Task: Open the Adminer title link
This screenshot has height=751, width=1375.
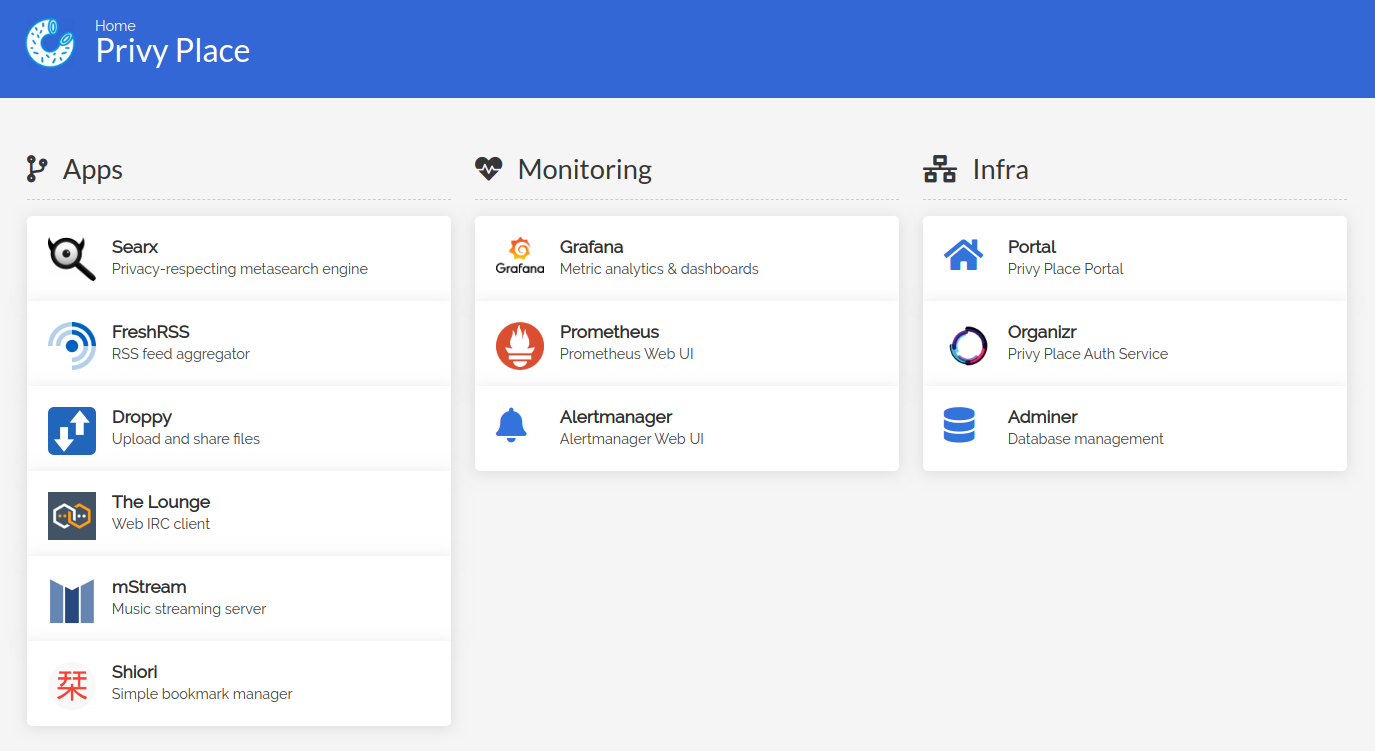Action: (x=1043, y=417)
